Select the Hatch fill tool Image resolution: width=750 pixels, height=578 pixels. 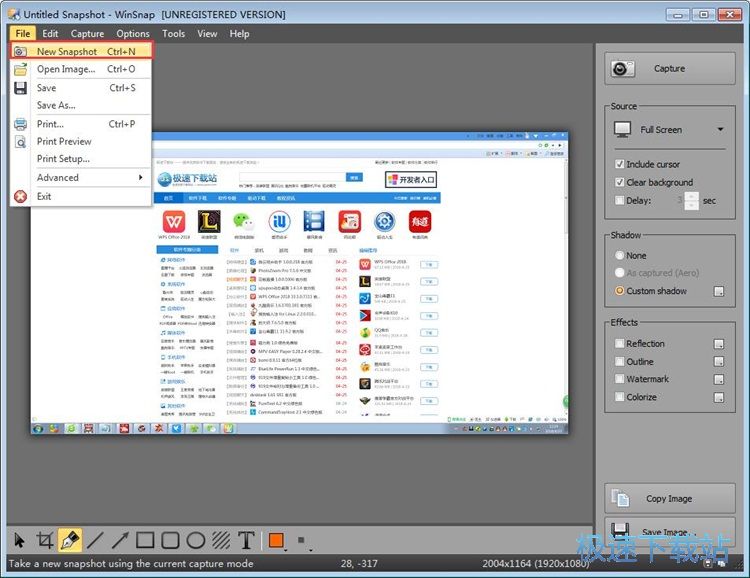[221, 541]
